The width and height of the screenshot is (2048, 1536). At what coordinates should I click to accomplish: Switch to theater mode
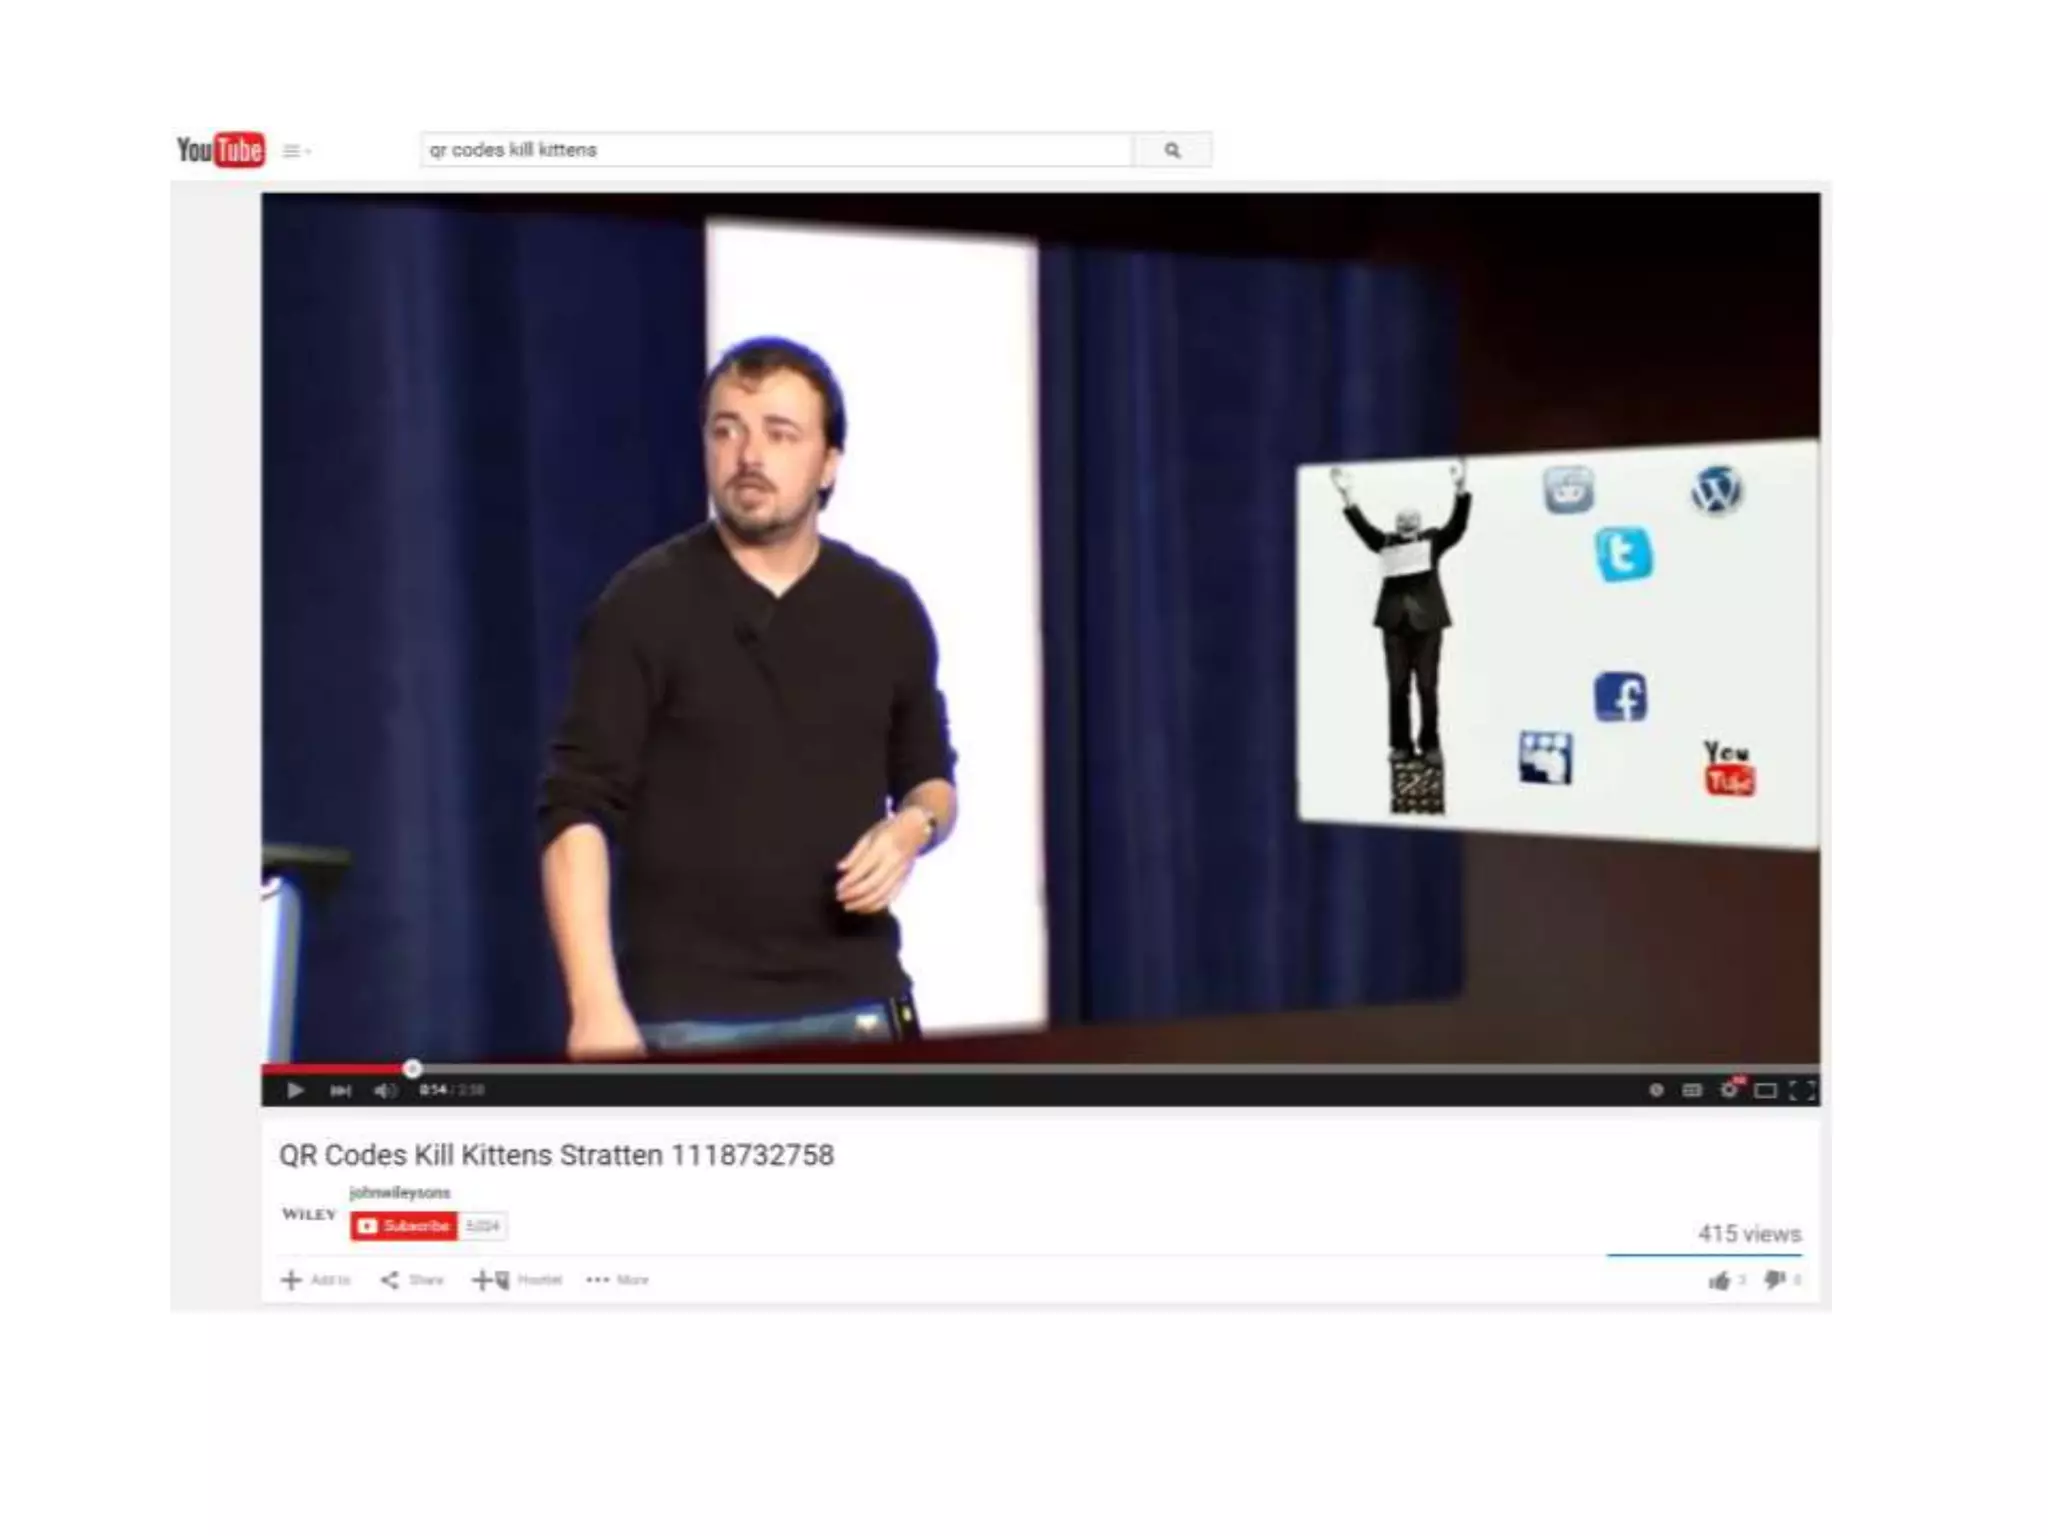pyautogui.click(x=1766, y=1090)
